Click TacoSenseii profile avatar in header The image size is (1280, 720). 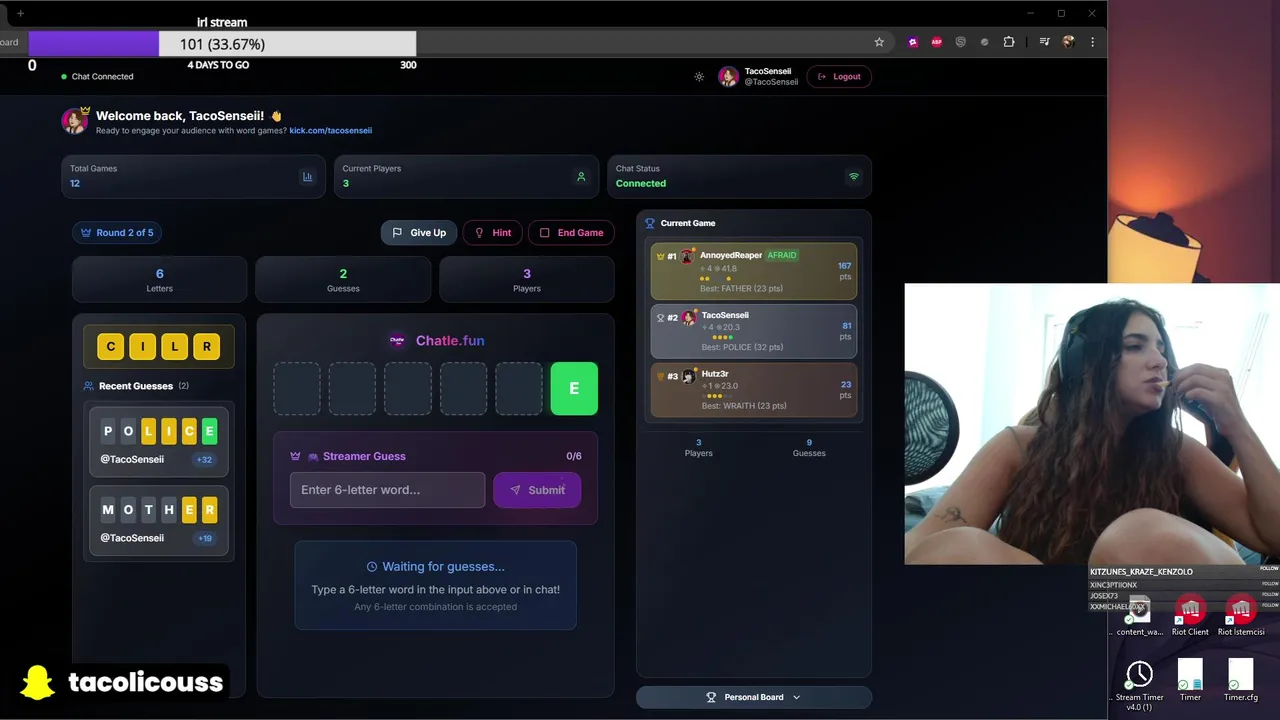[x=728, y=77]
